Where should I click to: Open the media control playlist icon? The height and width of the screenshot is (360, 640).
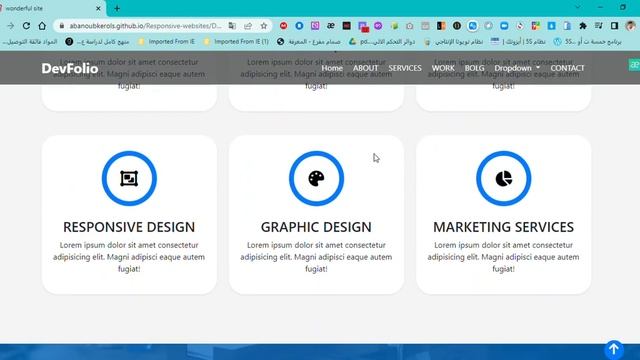(x=599, y=26)
